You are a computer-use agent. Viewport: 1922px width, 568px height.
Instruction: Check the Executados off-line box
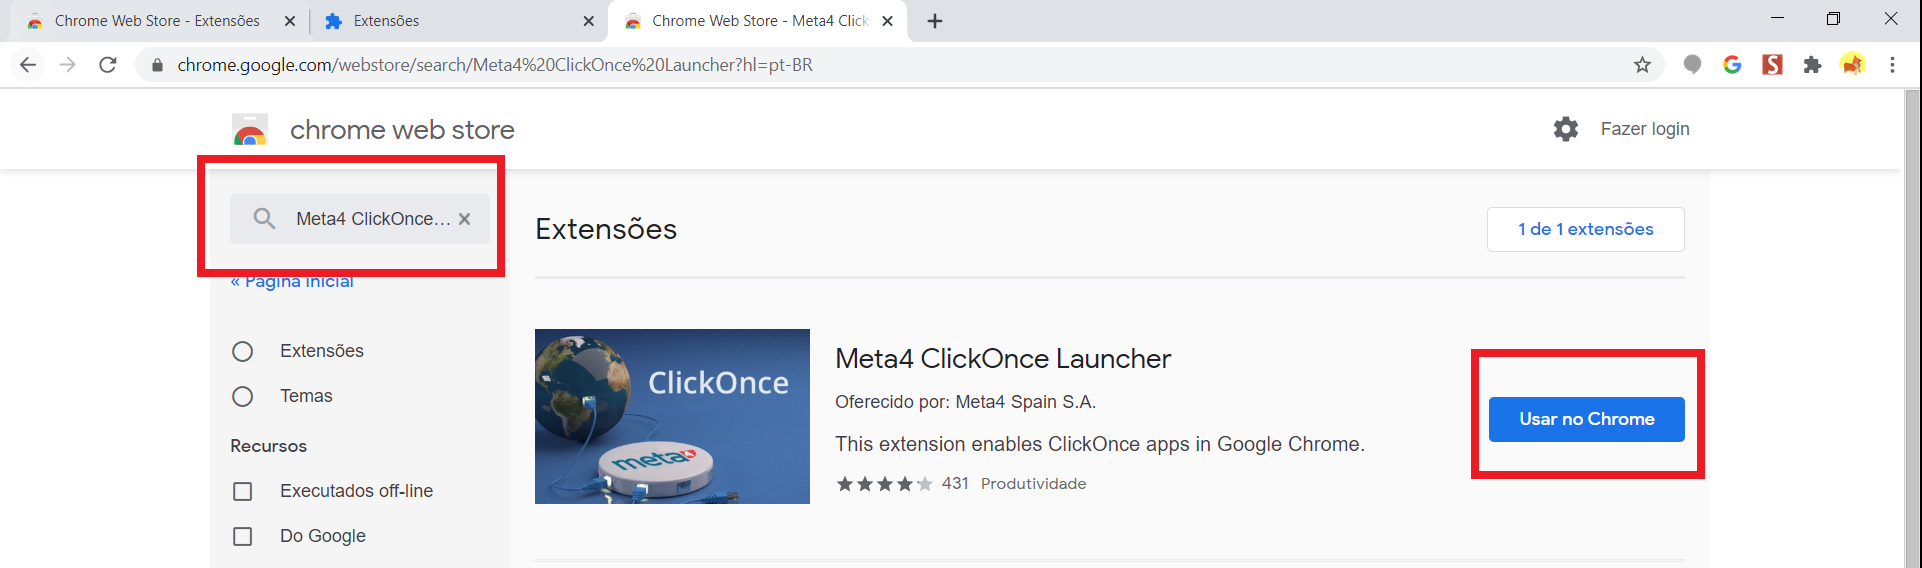point(242,492)
